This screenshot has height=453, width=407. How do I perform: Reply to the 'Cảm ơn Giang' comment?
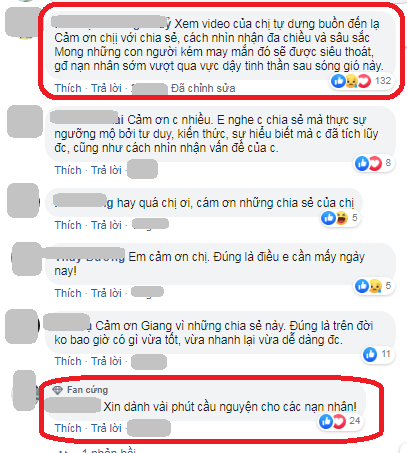(106, 361)
